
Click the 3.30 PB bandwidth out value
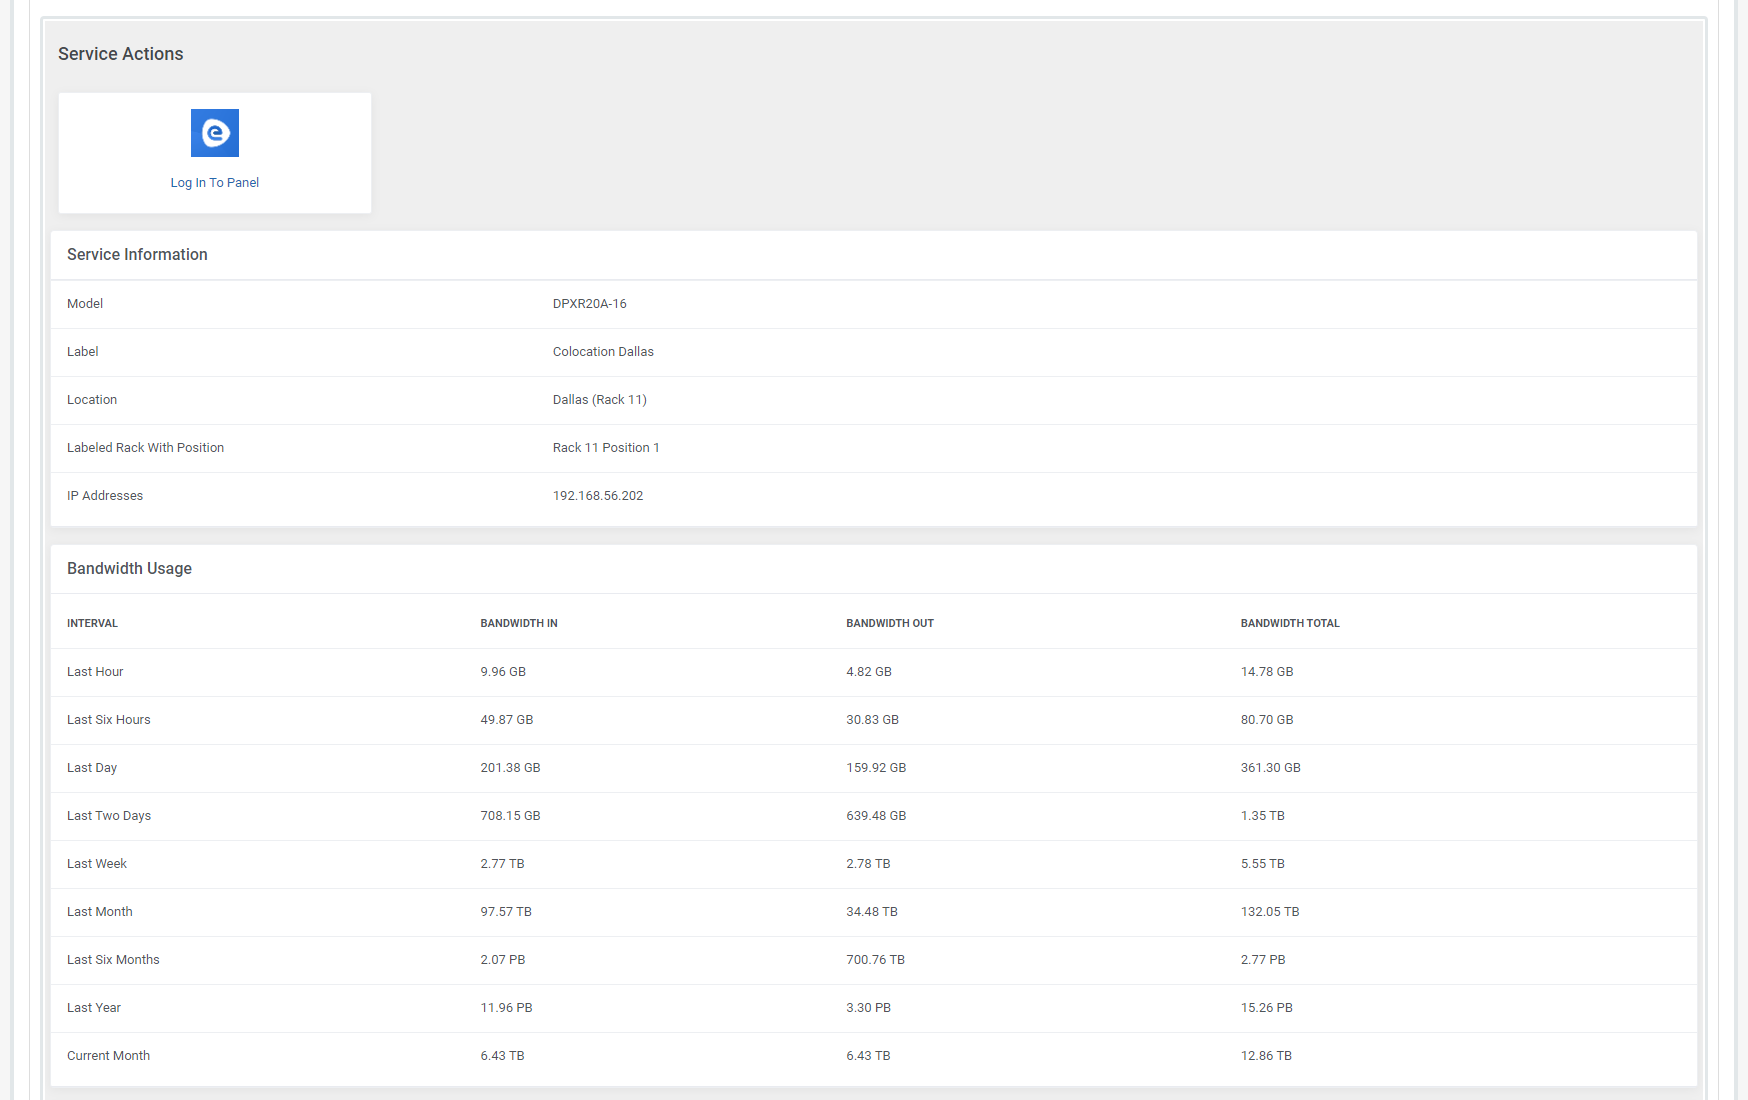(x=868, y=1008)
